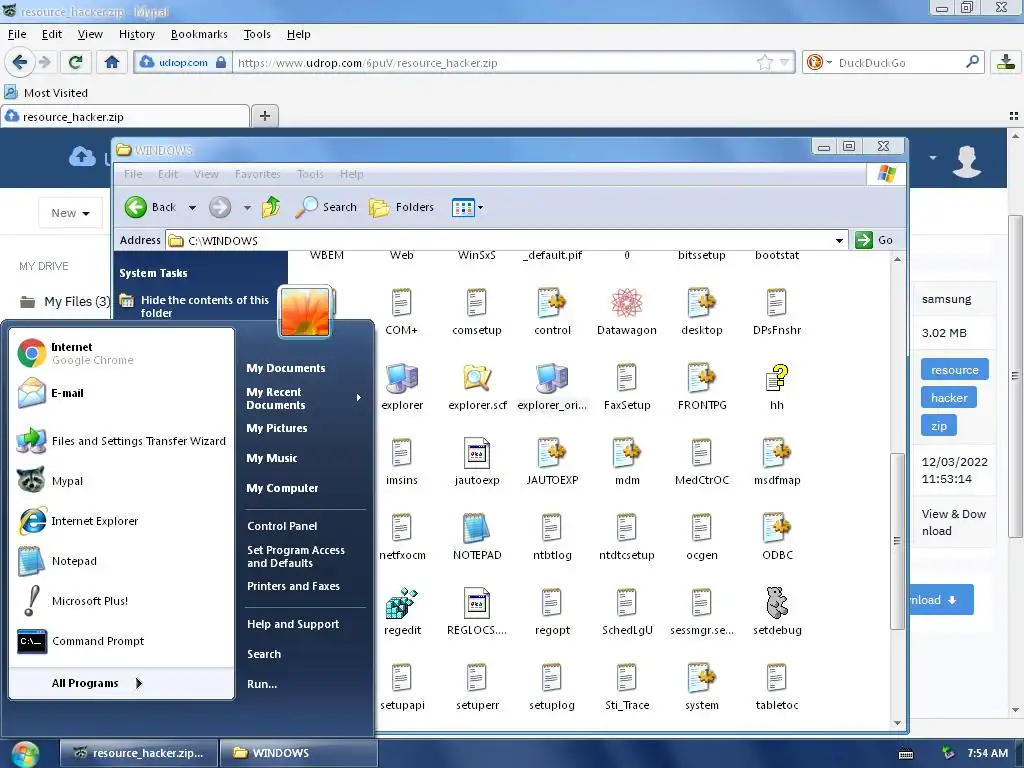Open the user account dropdown arrow

933,157
